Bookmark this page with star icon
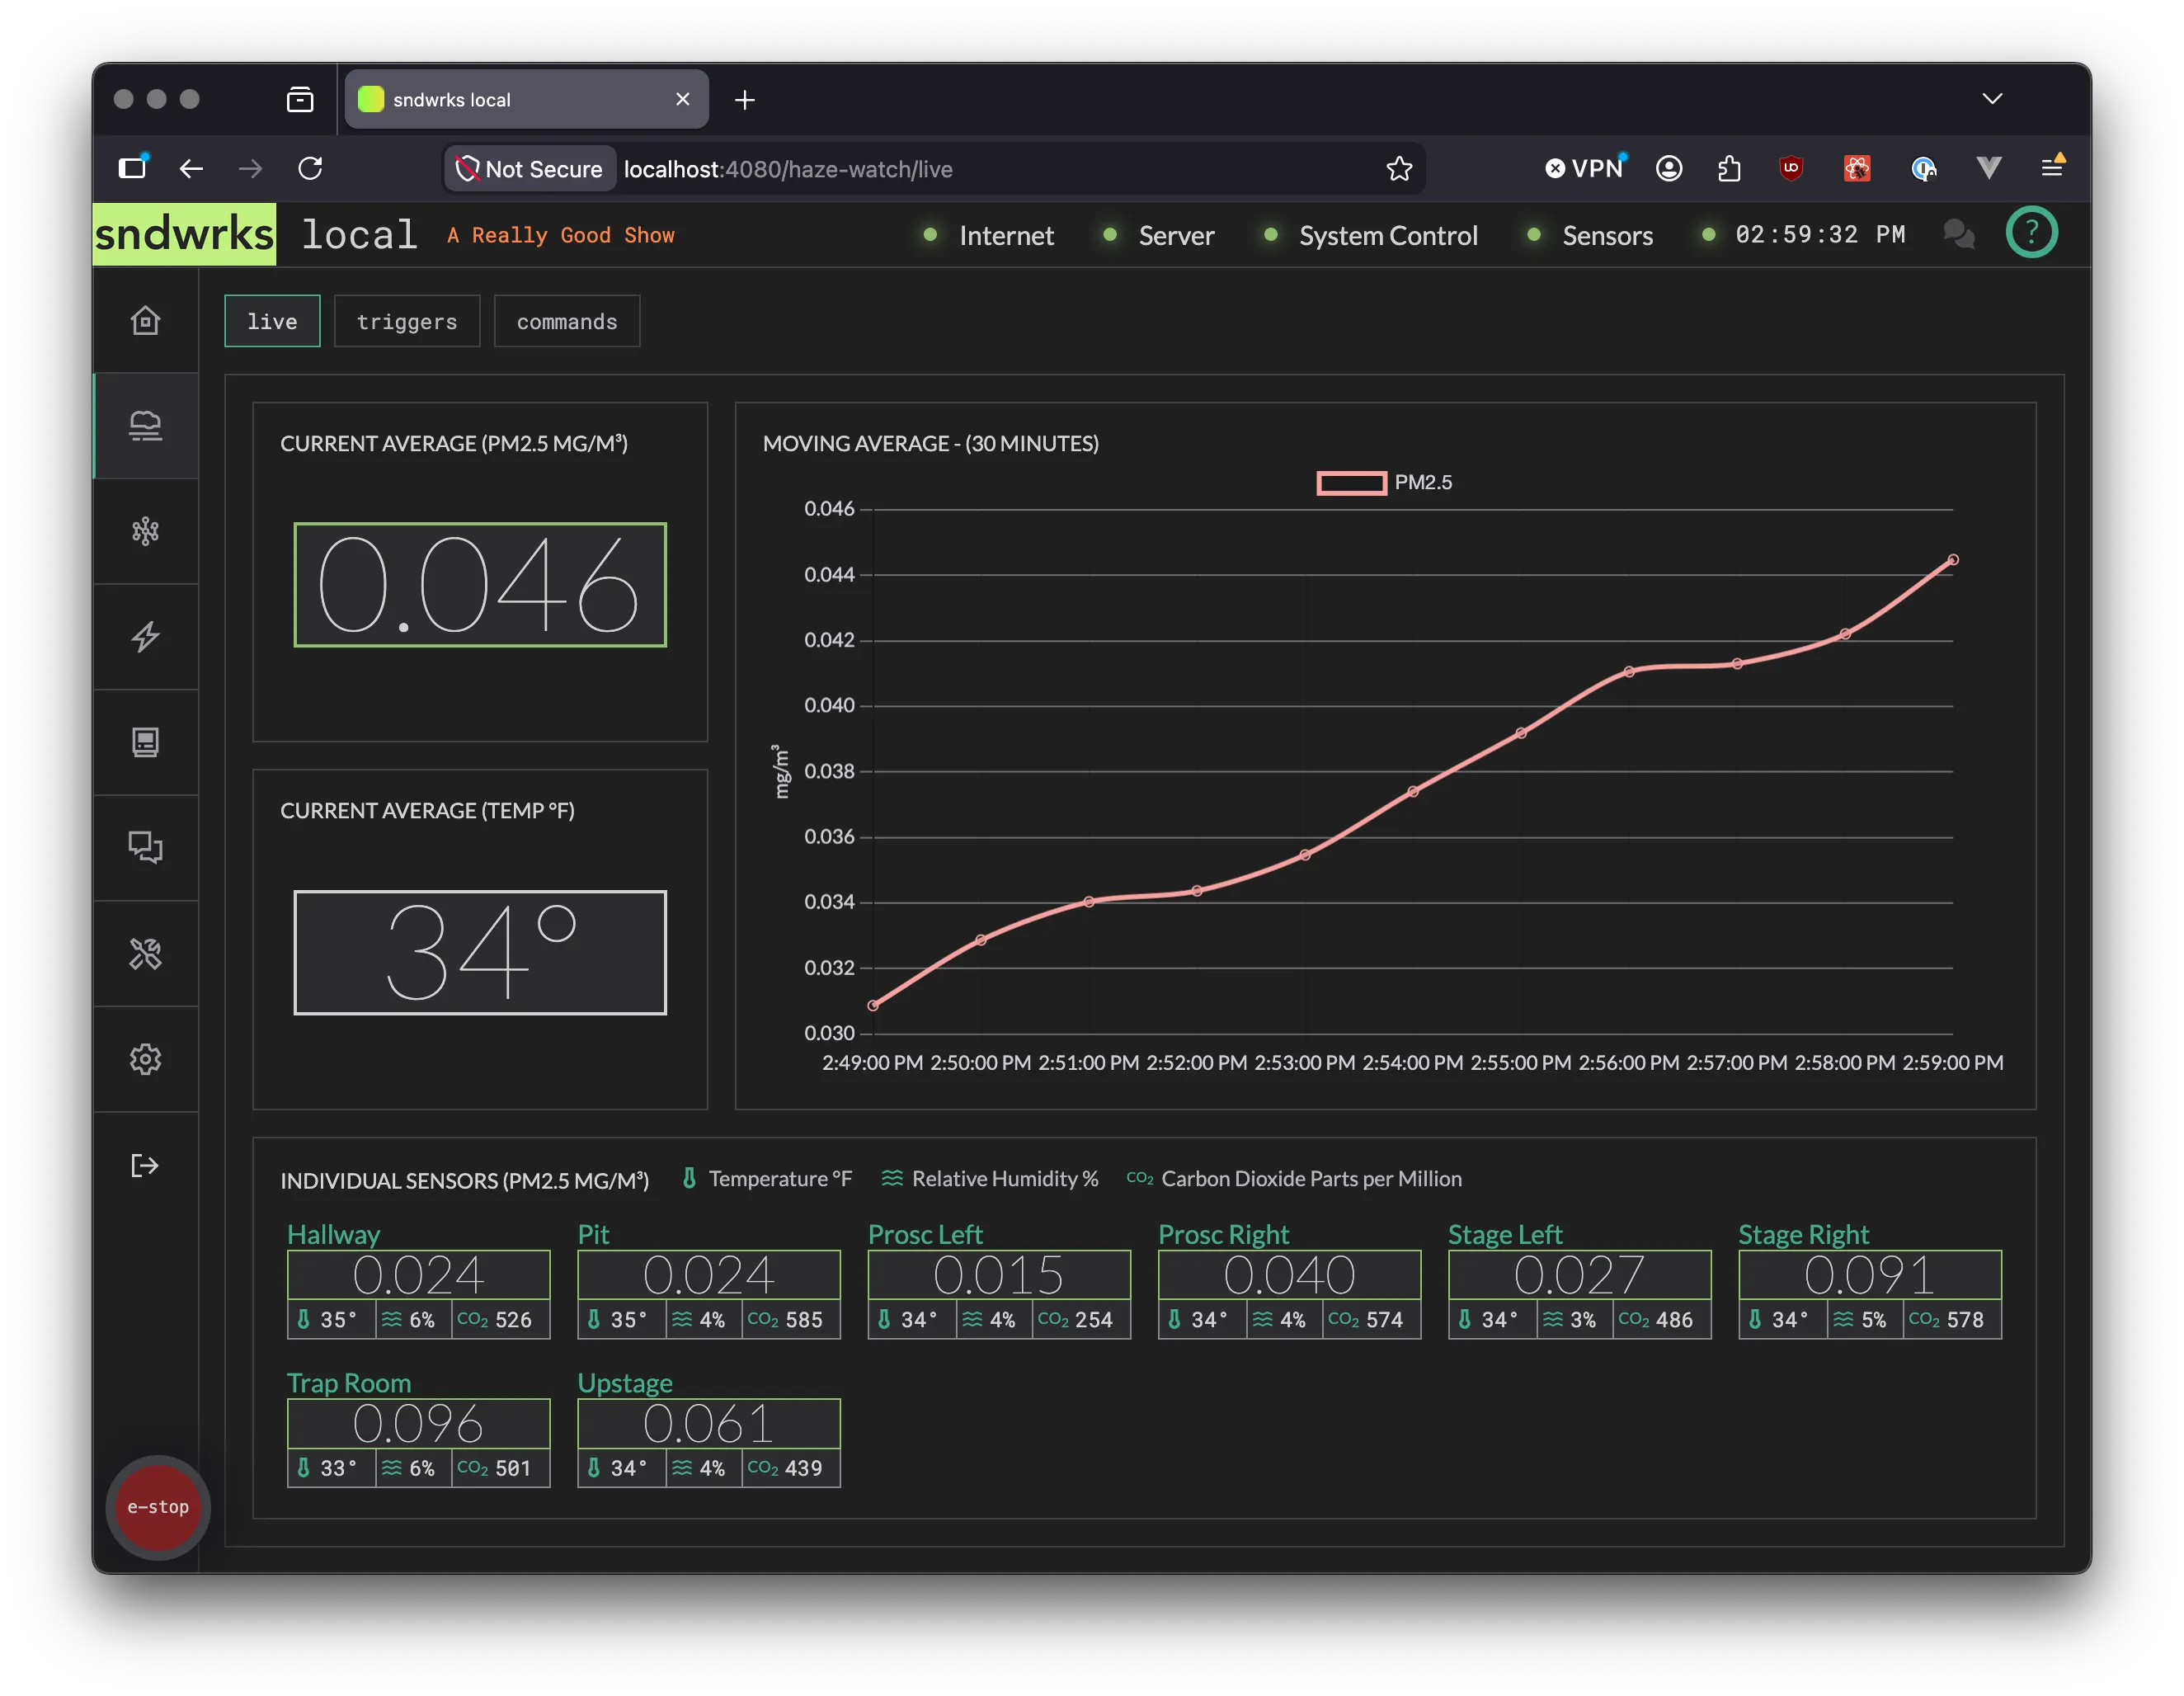2184x1696 pixels. (x=1399, y=168)
